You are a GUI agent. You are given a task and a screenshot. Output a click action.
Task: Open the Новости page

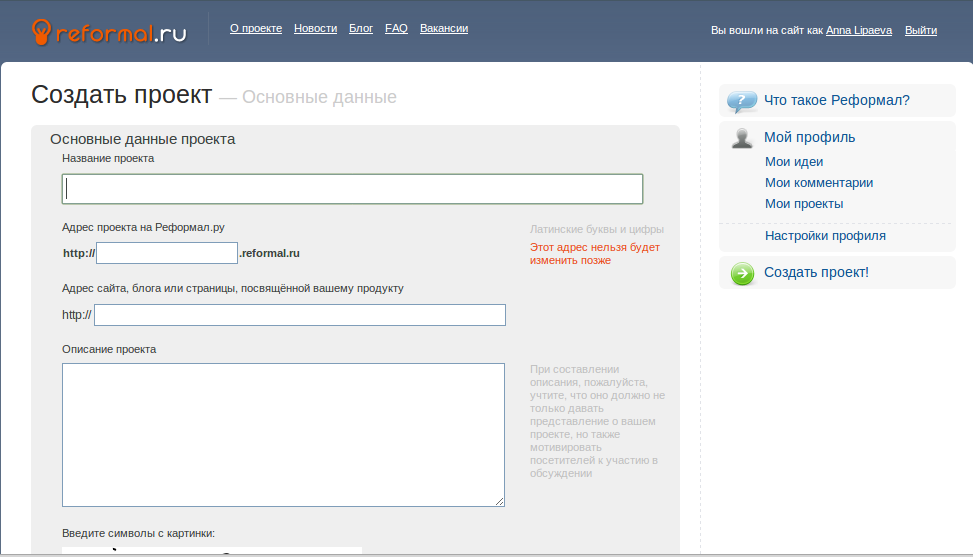click(315, 29)
